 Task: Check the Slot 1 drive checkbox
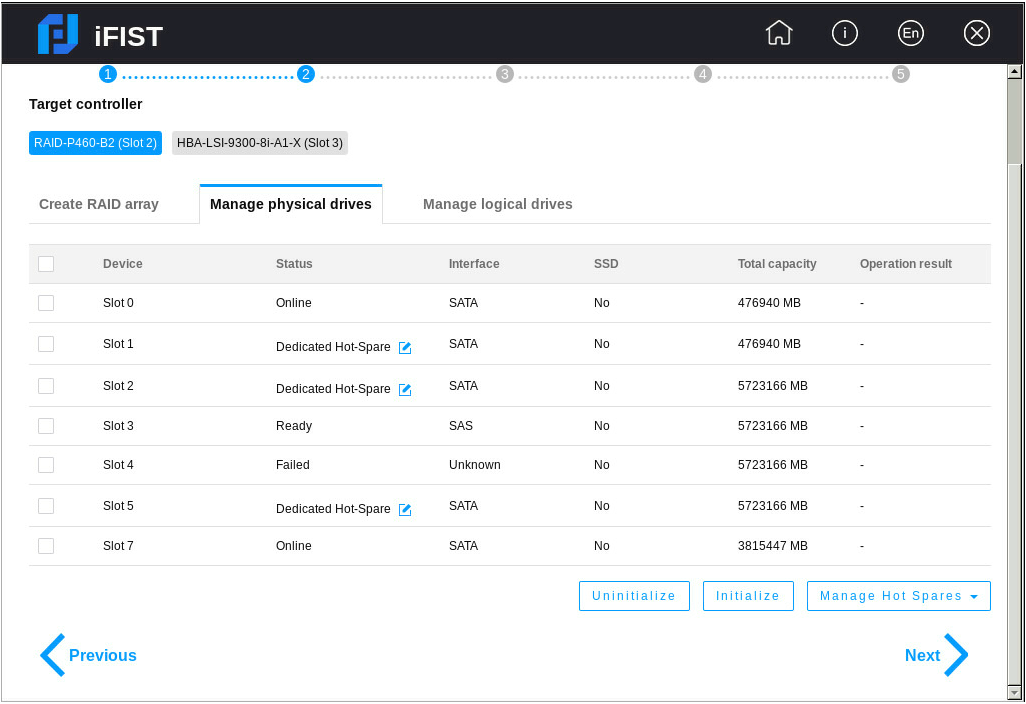click(x=46, y=344)
